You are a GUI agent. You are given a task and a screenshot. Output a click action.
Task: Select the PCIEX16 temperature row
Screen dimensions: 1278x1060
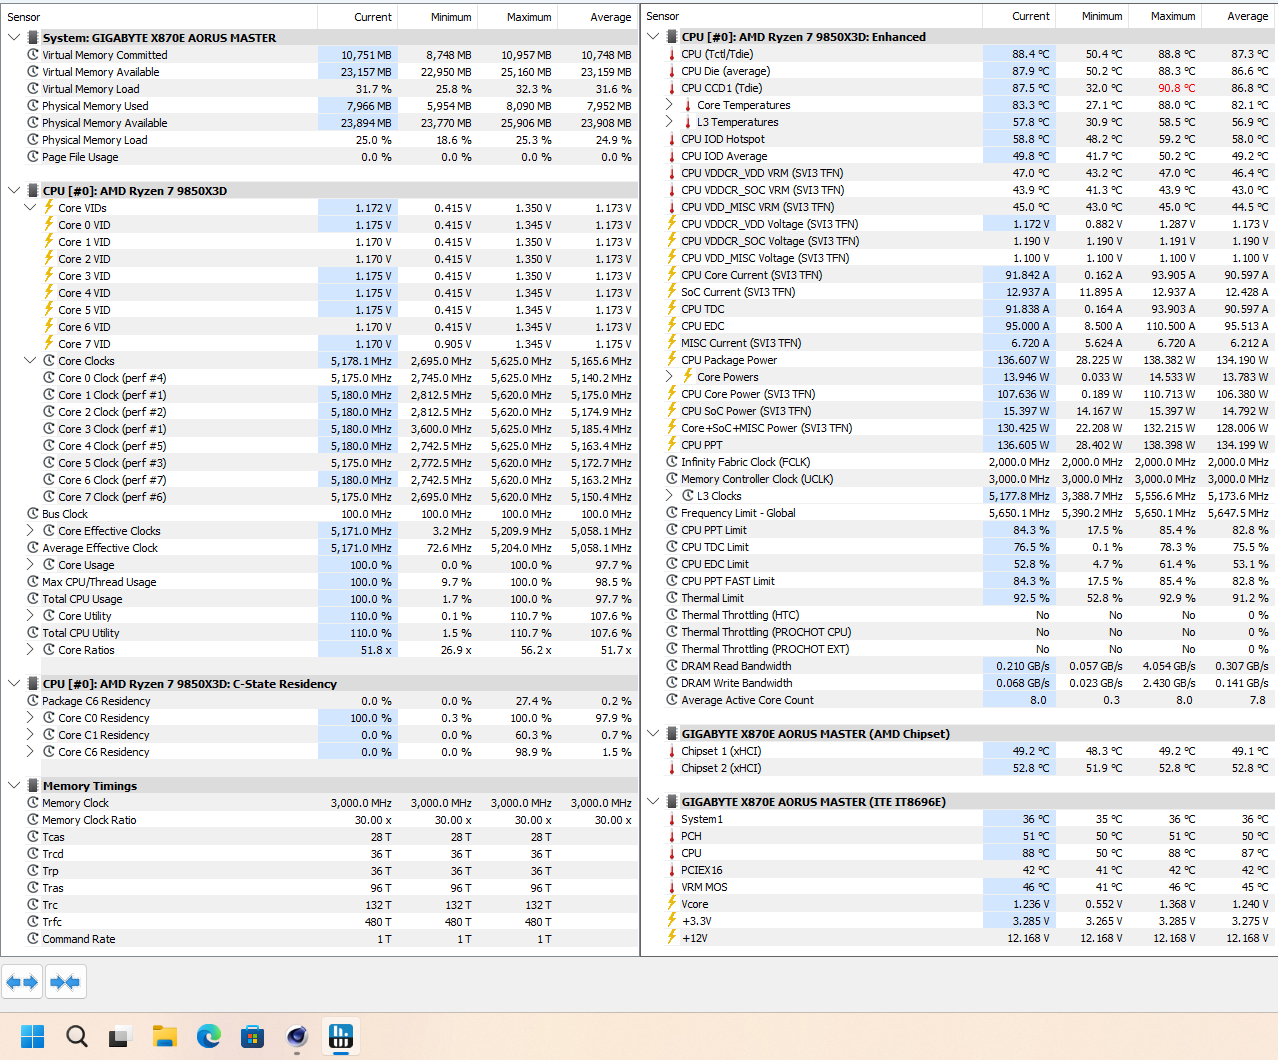pos(958,870)
